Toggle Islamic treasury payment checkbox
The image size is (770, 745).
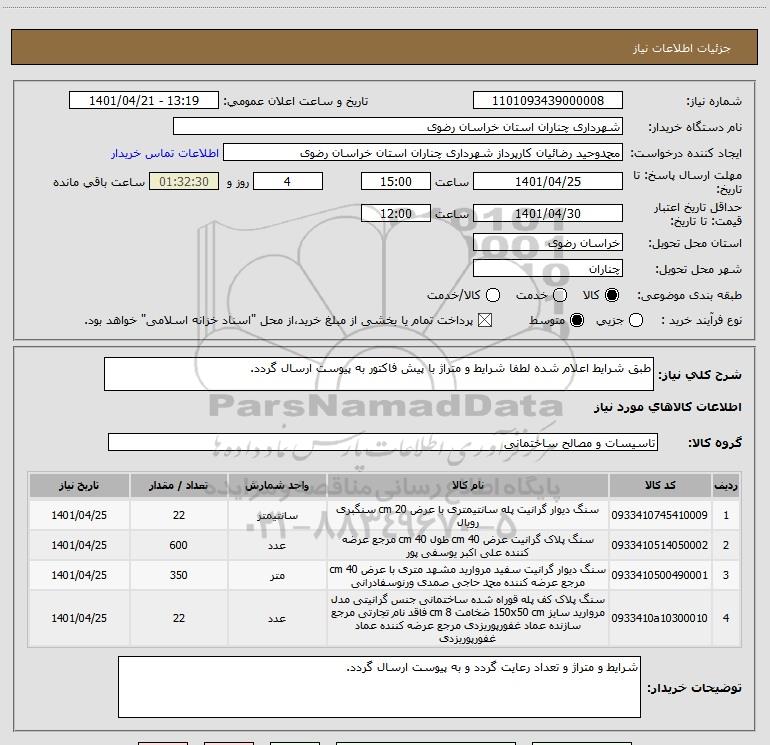point(485,320)
